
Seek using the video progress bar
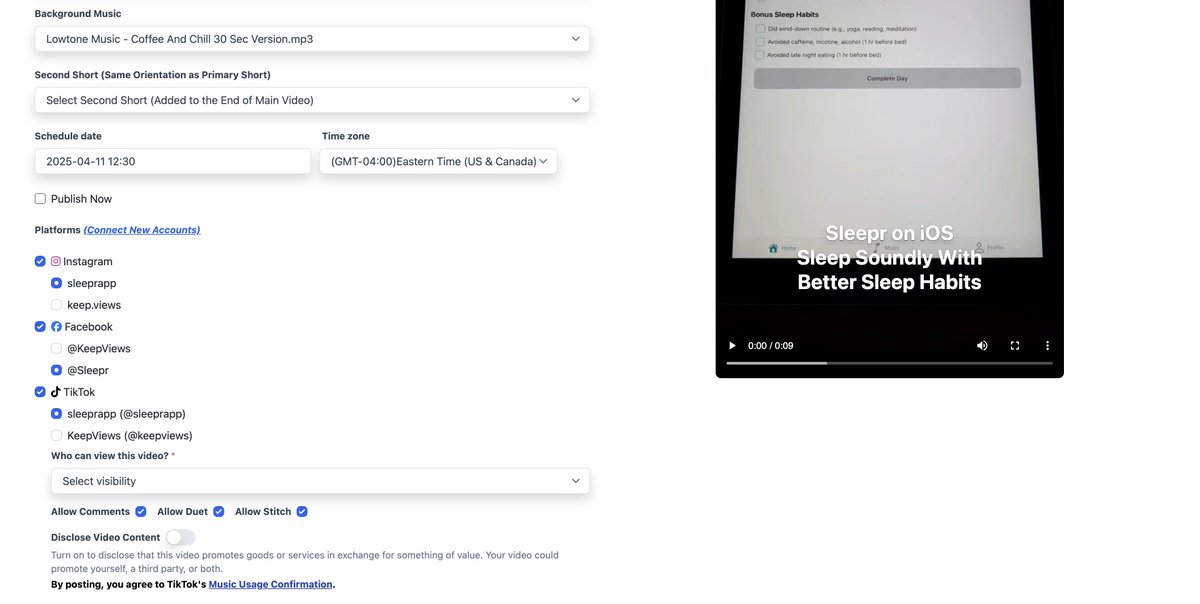point(889,363)
